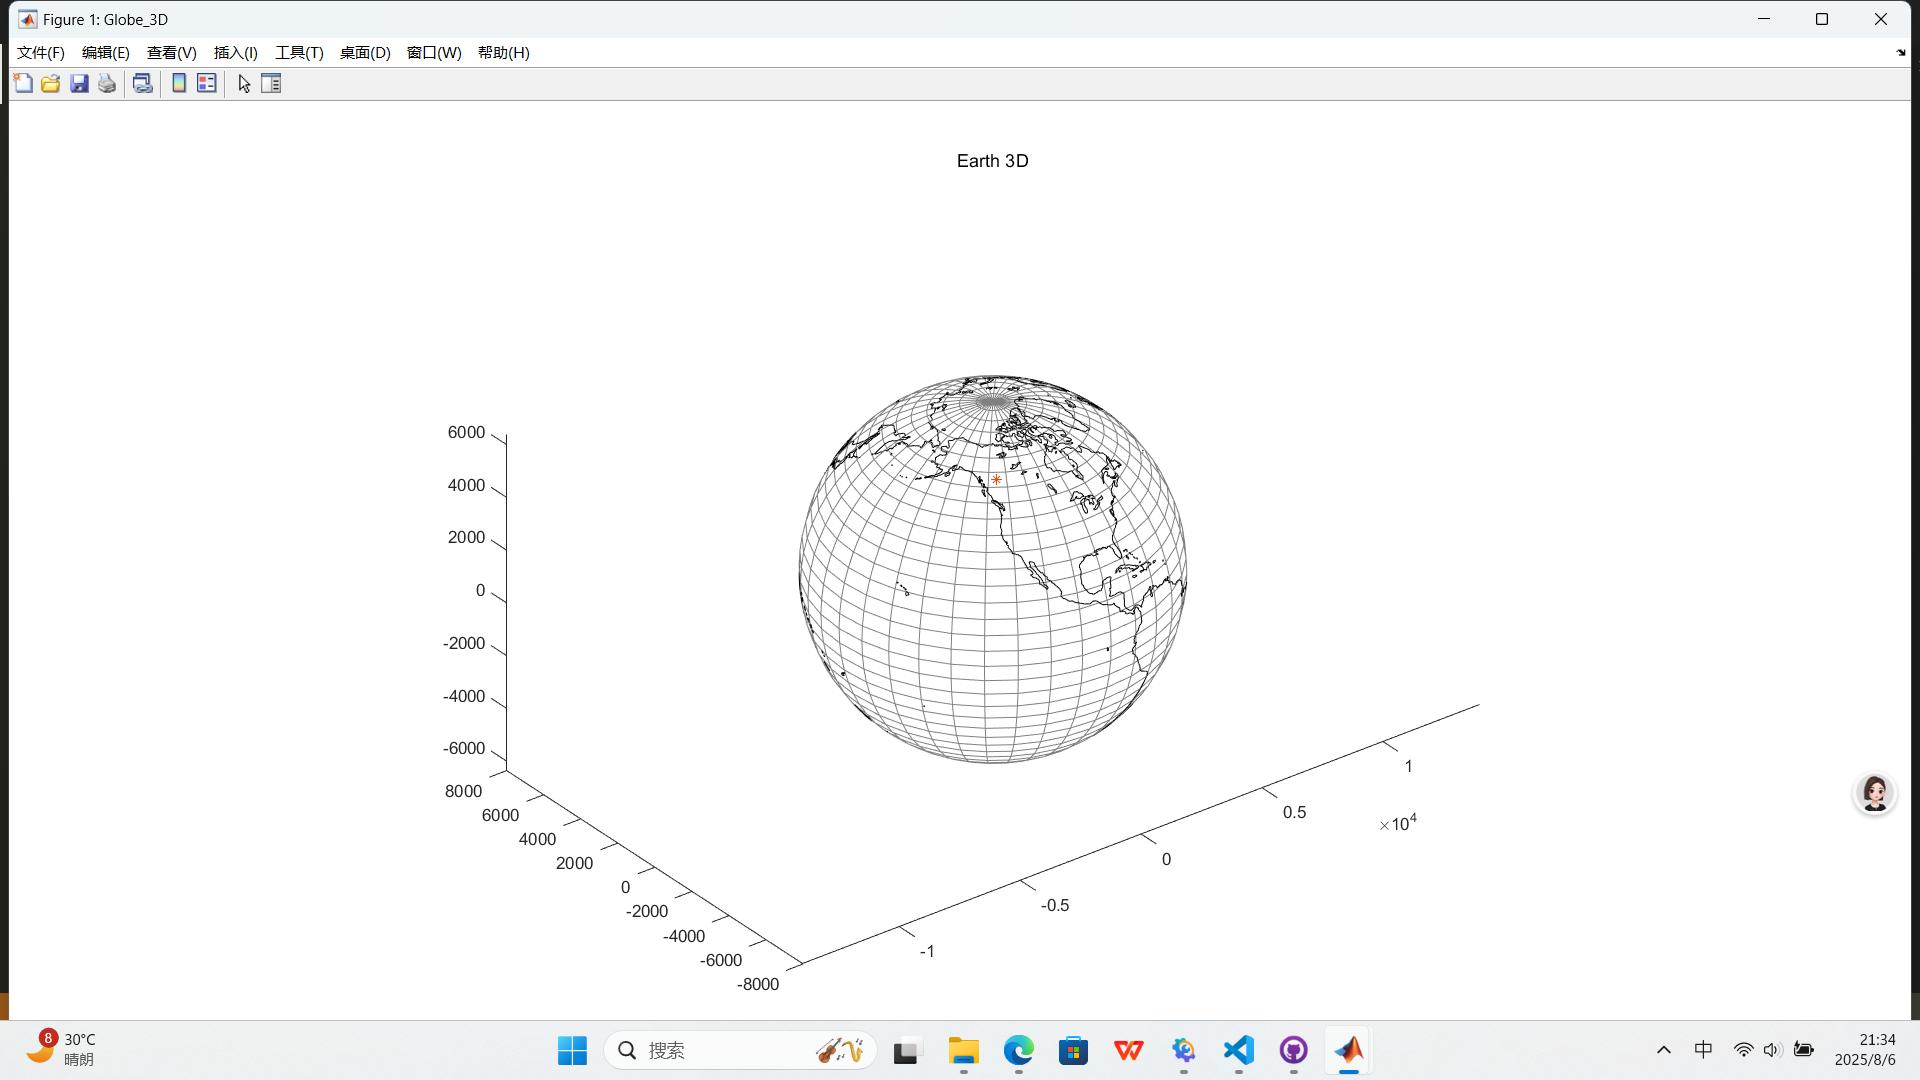Image resolution: width=1920 pixels, height=1080 pixels.
Task: Open Visual Studio Code from taskbar
Action: point(1238,1050)
